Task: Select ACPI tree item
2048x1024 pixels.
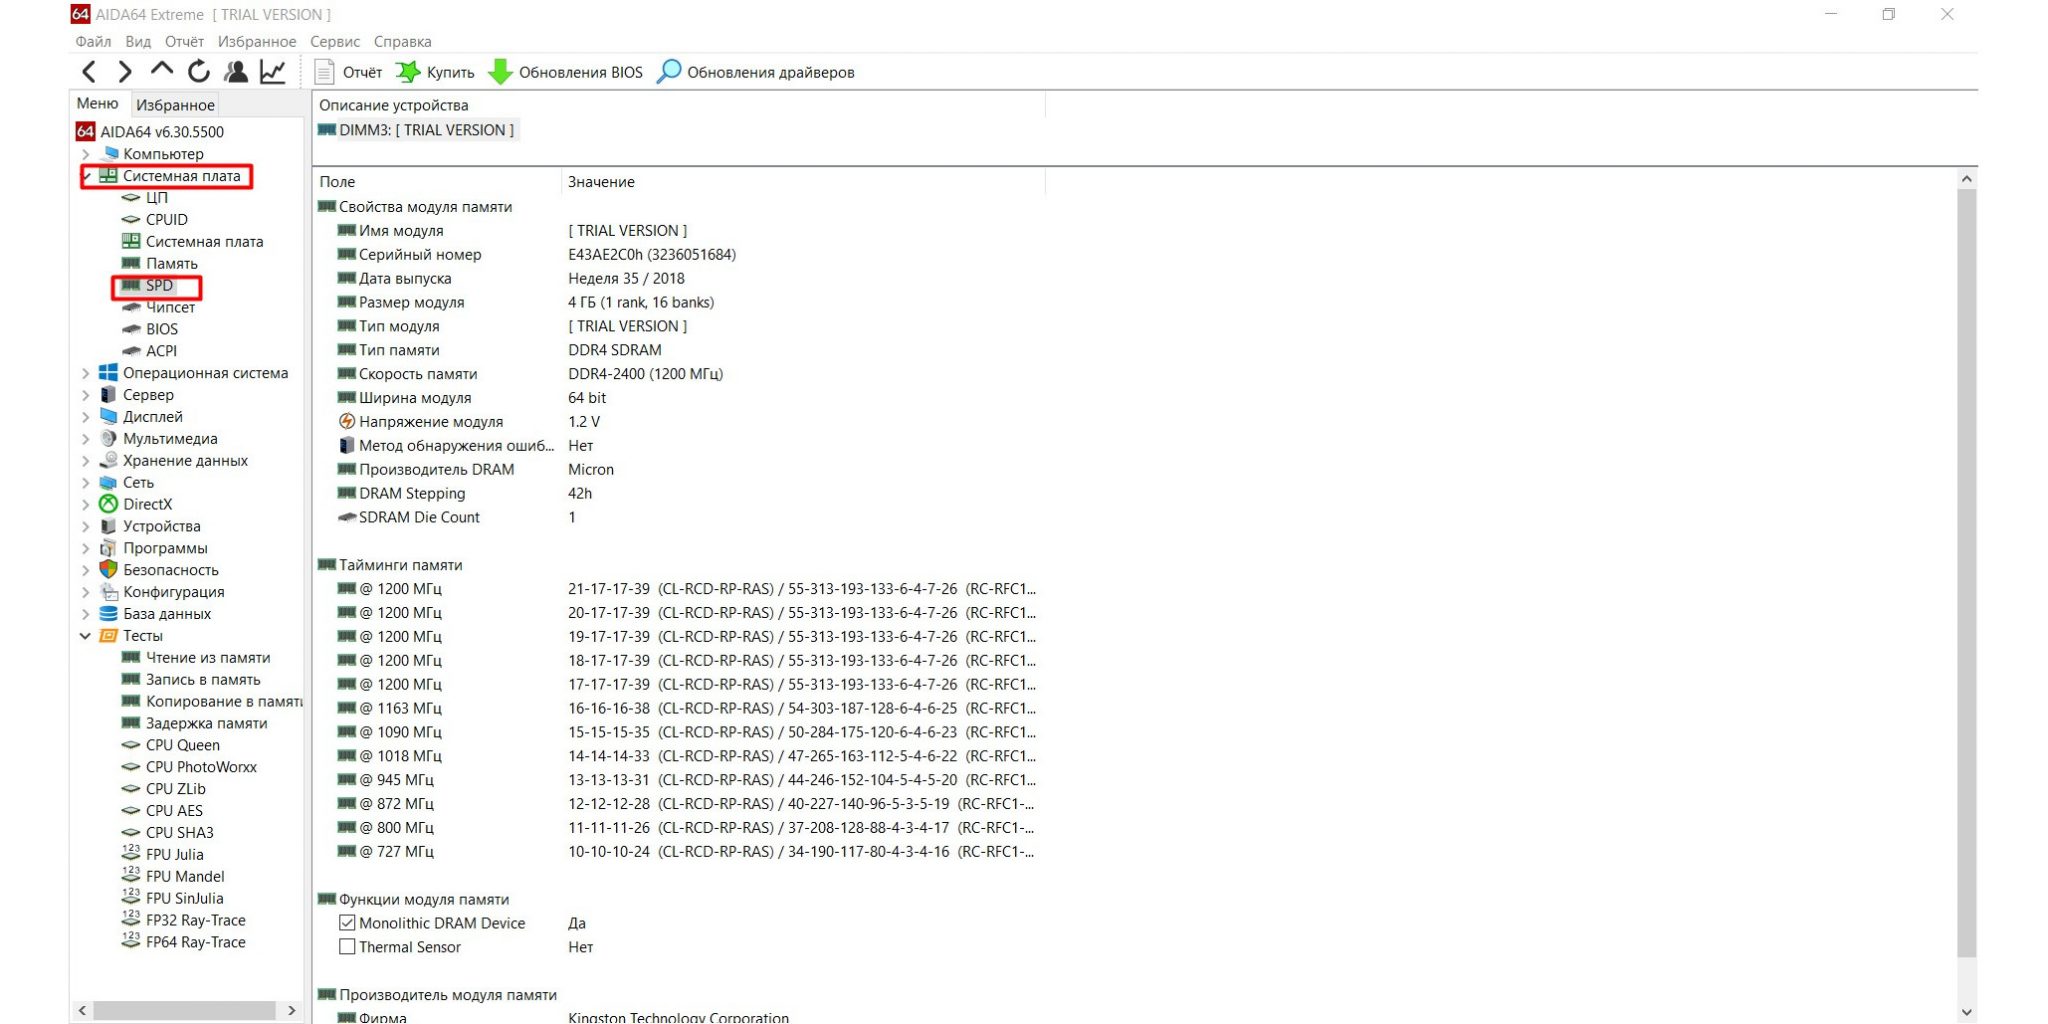Action: pyautogui.click(x=161, y=352)
